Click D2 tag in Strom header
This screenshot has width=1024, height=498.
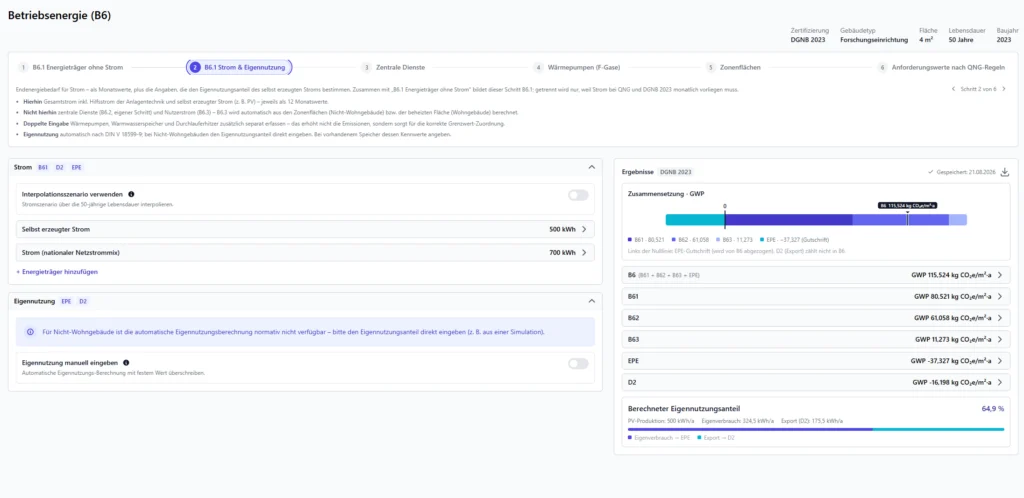pyautogui.click(x=59, y=168)
